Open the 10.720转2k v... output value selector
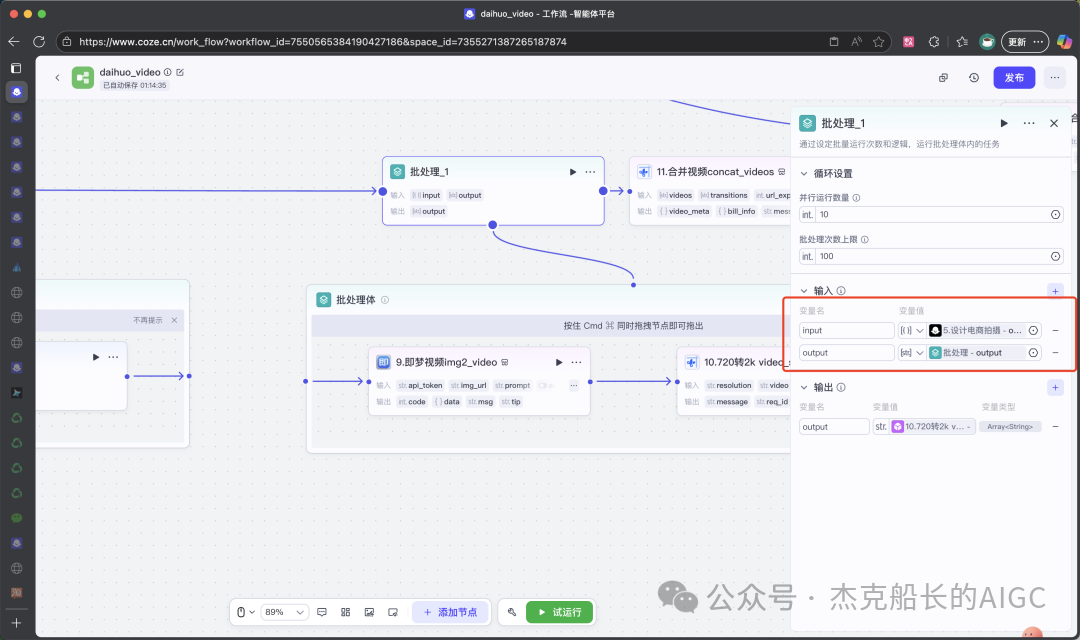Image resolution: width=1080 pixels, height=640 pixels. click(924, 427)
